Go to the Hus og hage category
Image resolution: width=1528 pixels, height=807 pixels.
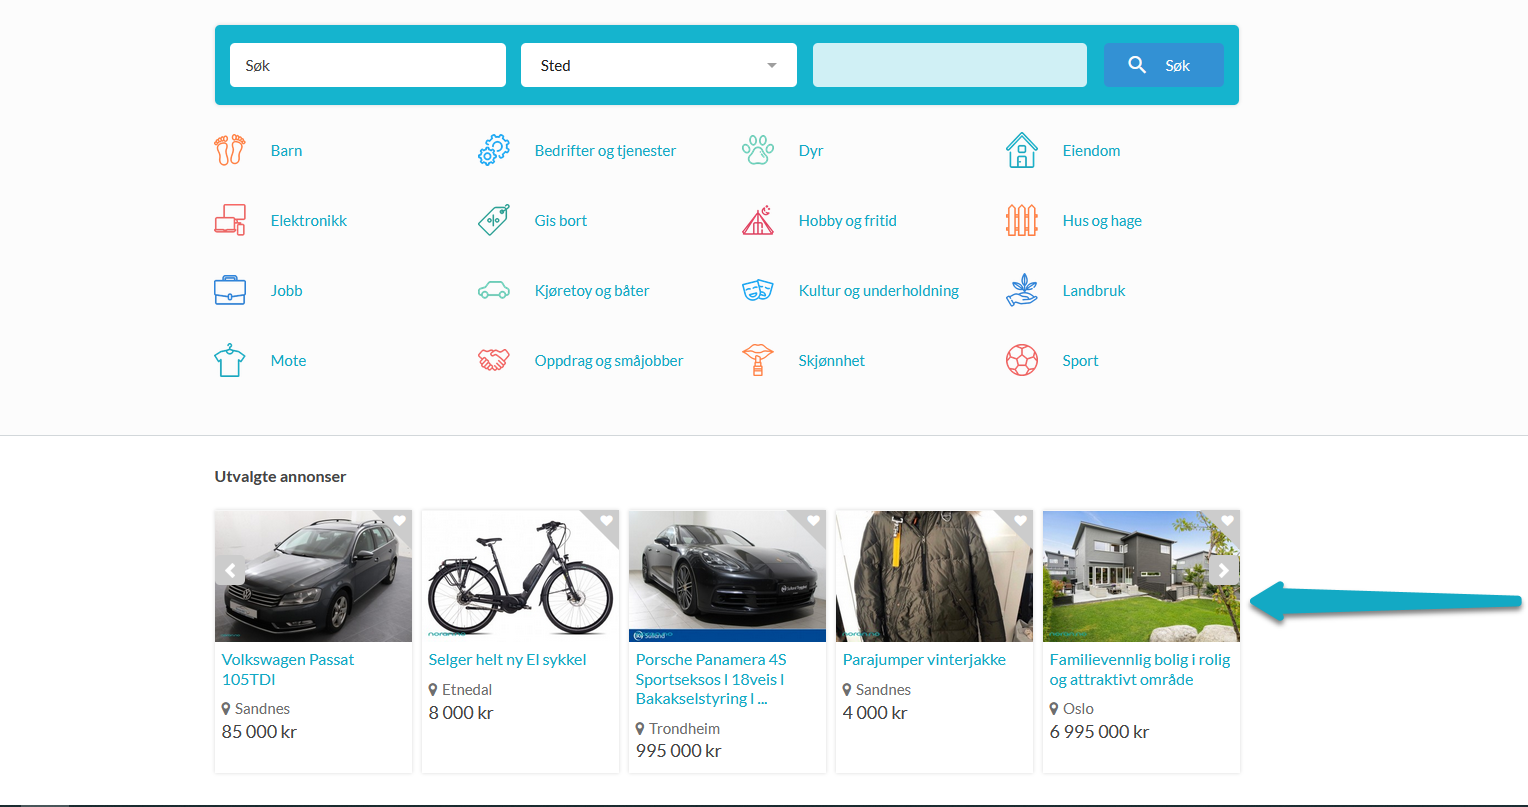tap(1101, 221)
